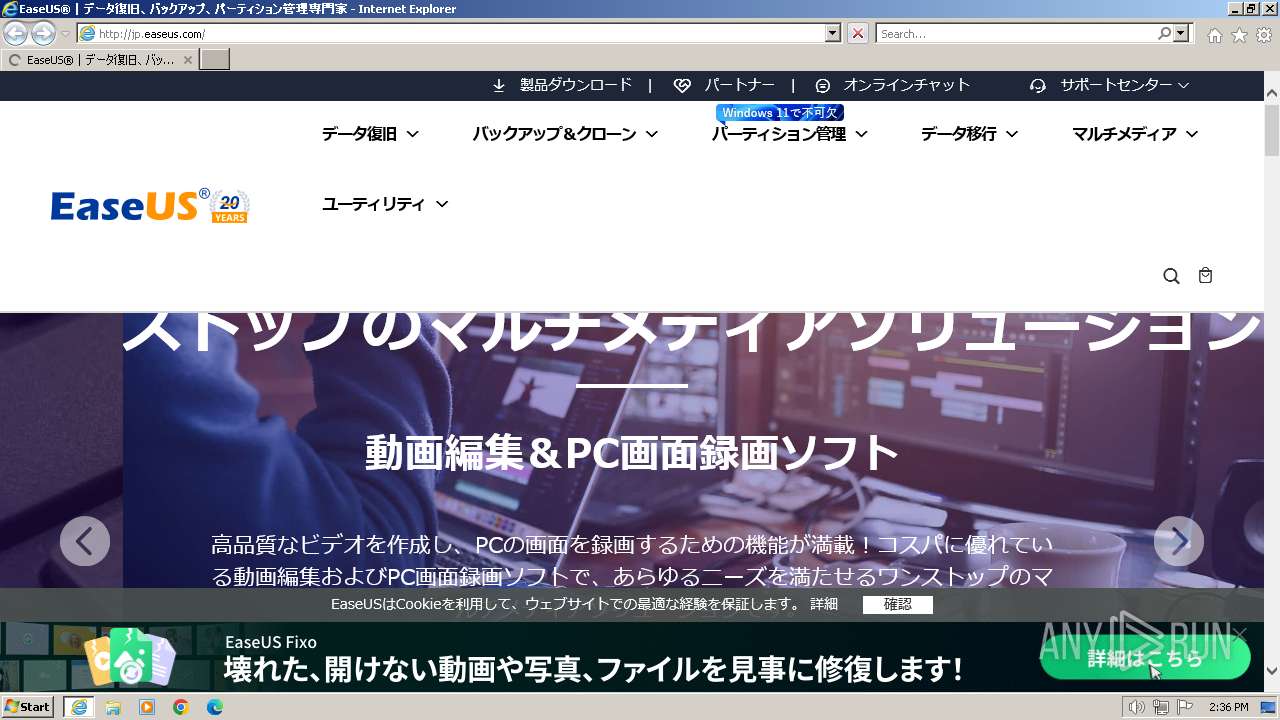Open IE Tools gear icon
Viewport: 1280px width, 720px height.
(1264, 35)
